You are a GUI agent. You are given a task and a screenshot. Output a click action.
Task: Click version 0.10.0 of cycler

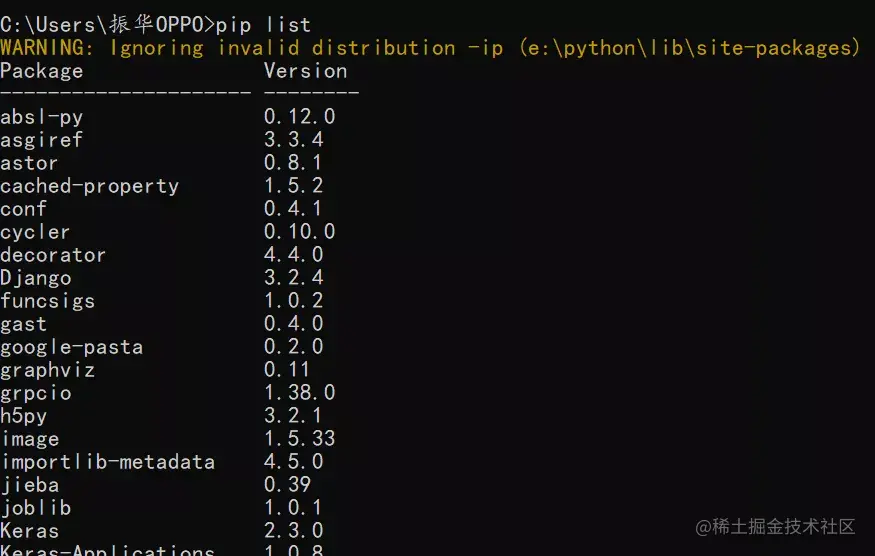click(x=300, y=232)
